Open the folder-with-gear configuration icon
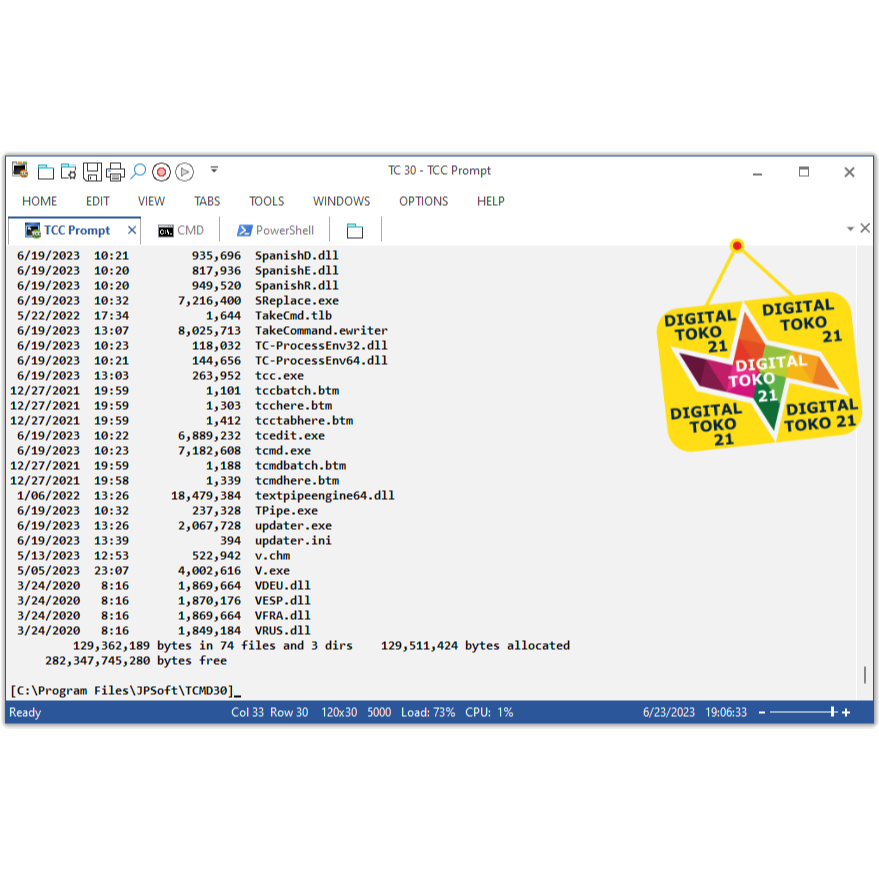This screenshot has width=879, height=879. [68, 172]
